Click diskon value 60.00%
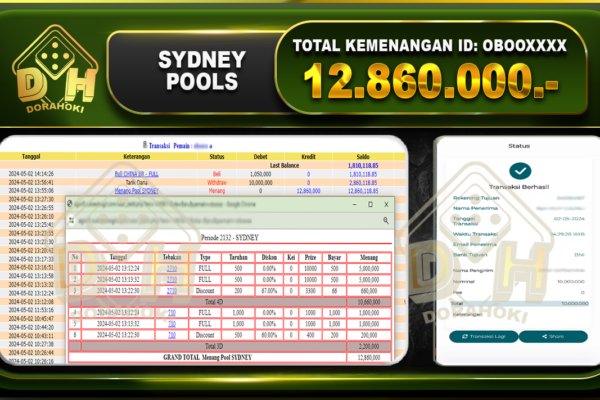This screenshot has height=400, width=600. coord(269,335)
